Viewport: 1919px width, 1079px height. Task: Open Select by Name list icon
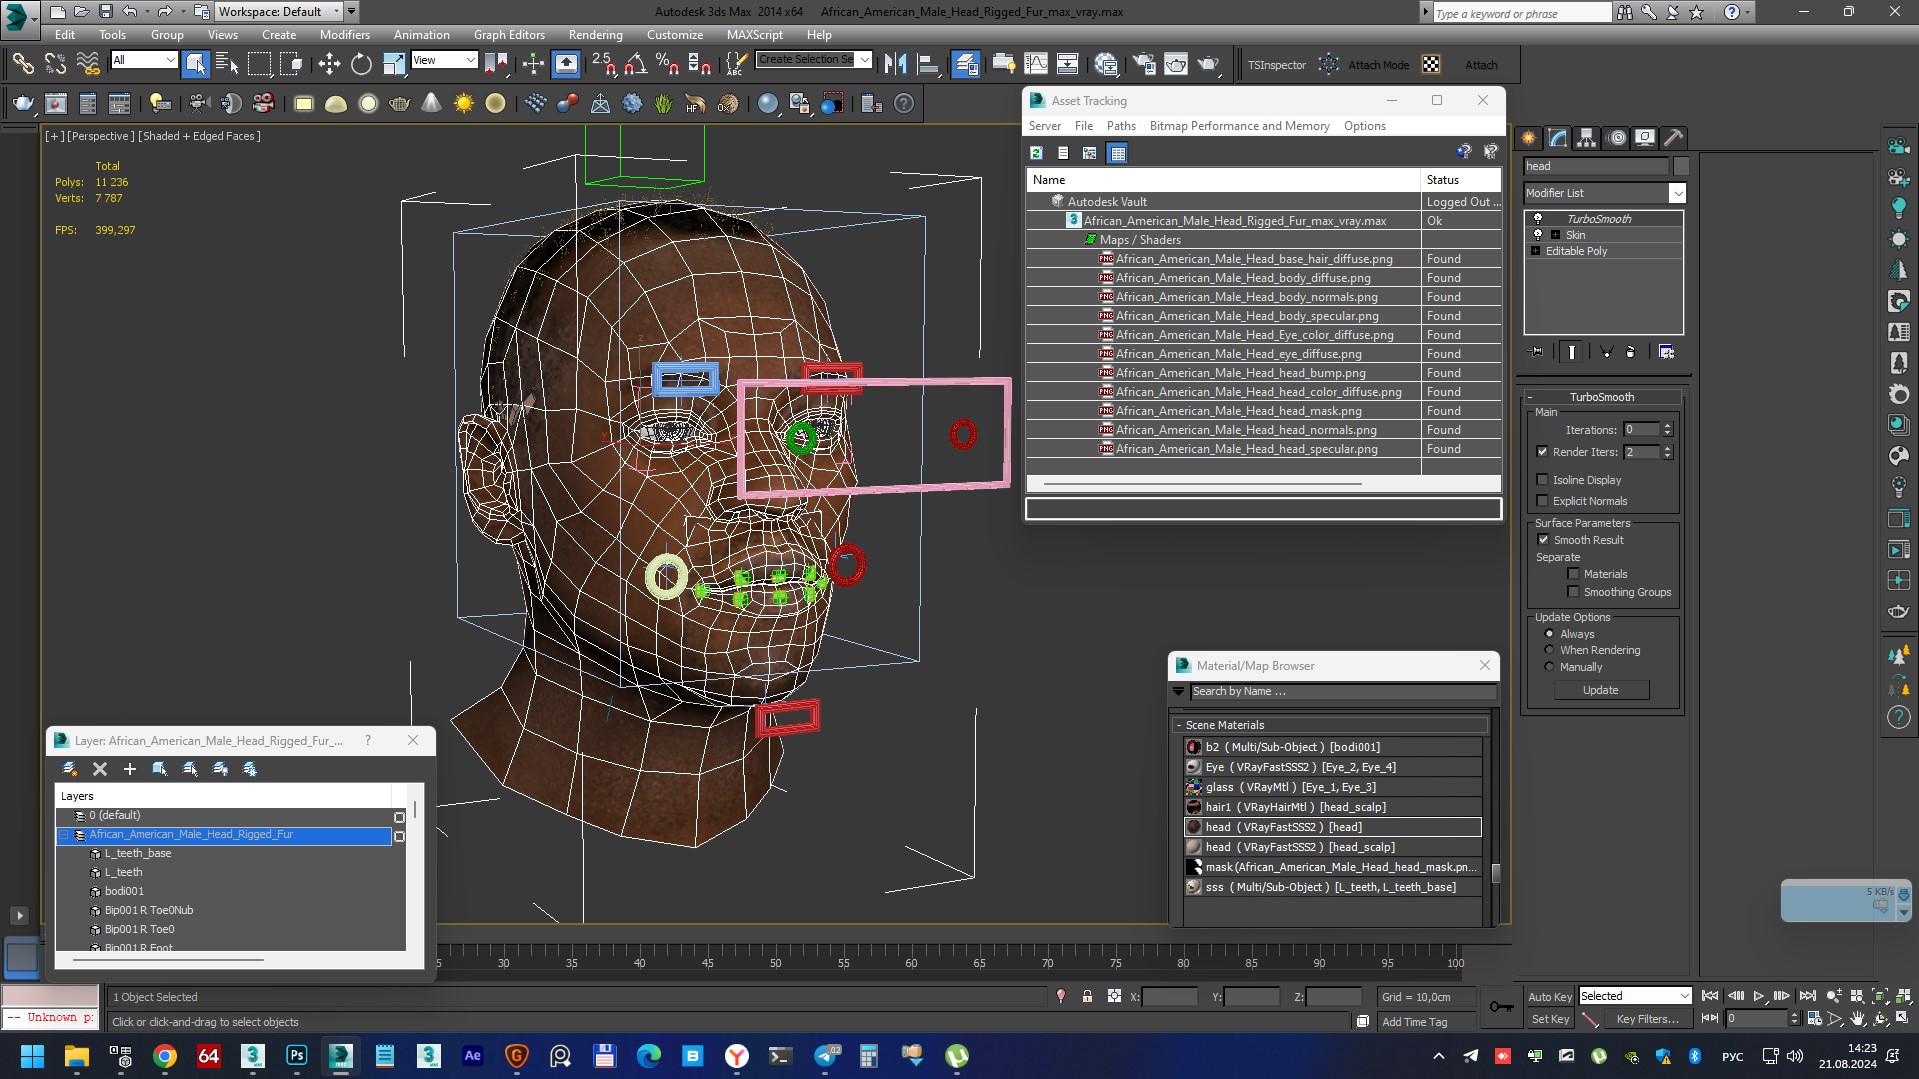227,64
